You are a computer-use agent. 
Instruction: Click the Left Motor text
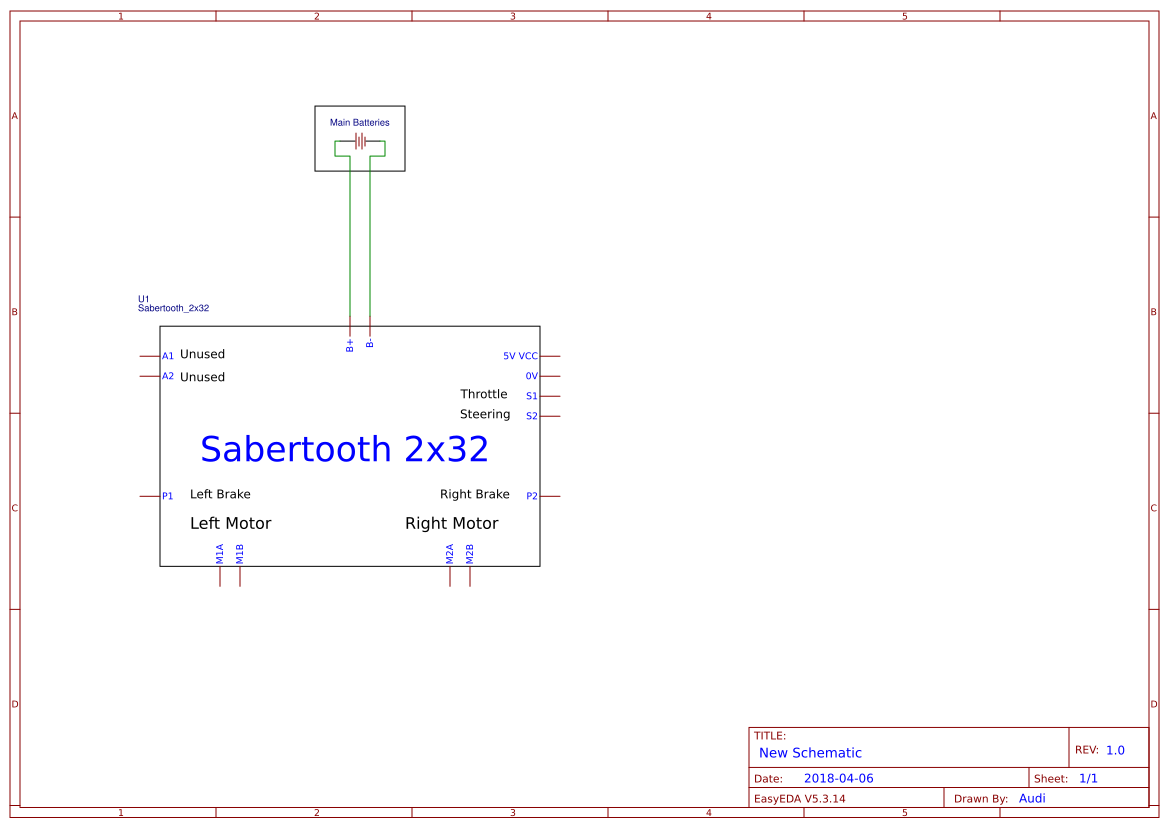coord(230,523)
